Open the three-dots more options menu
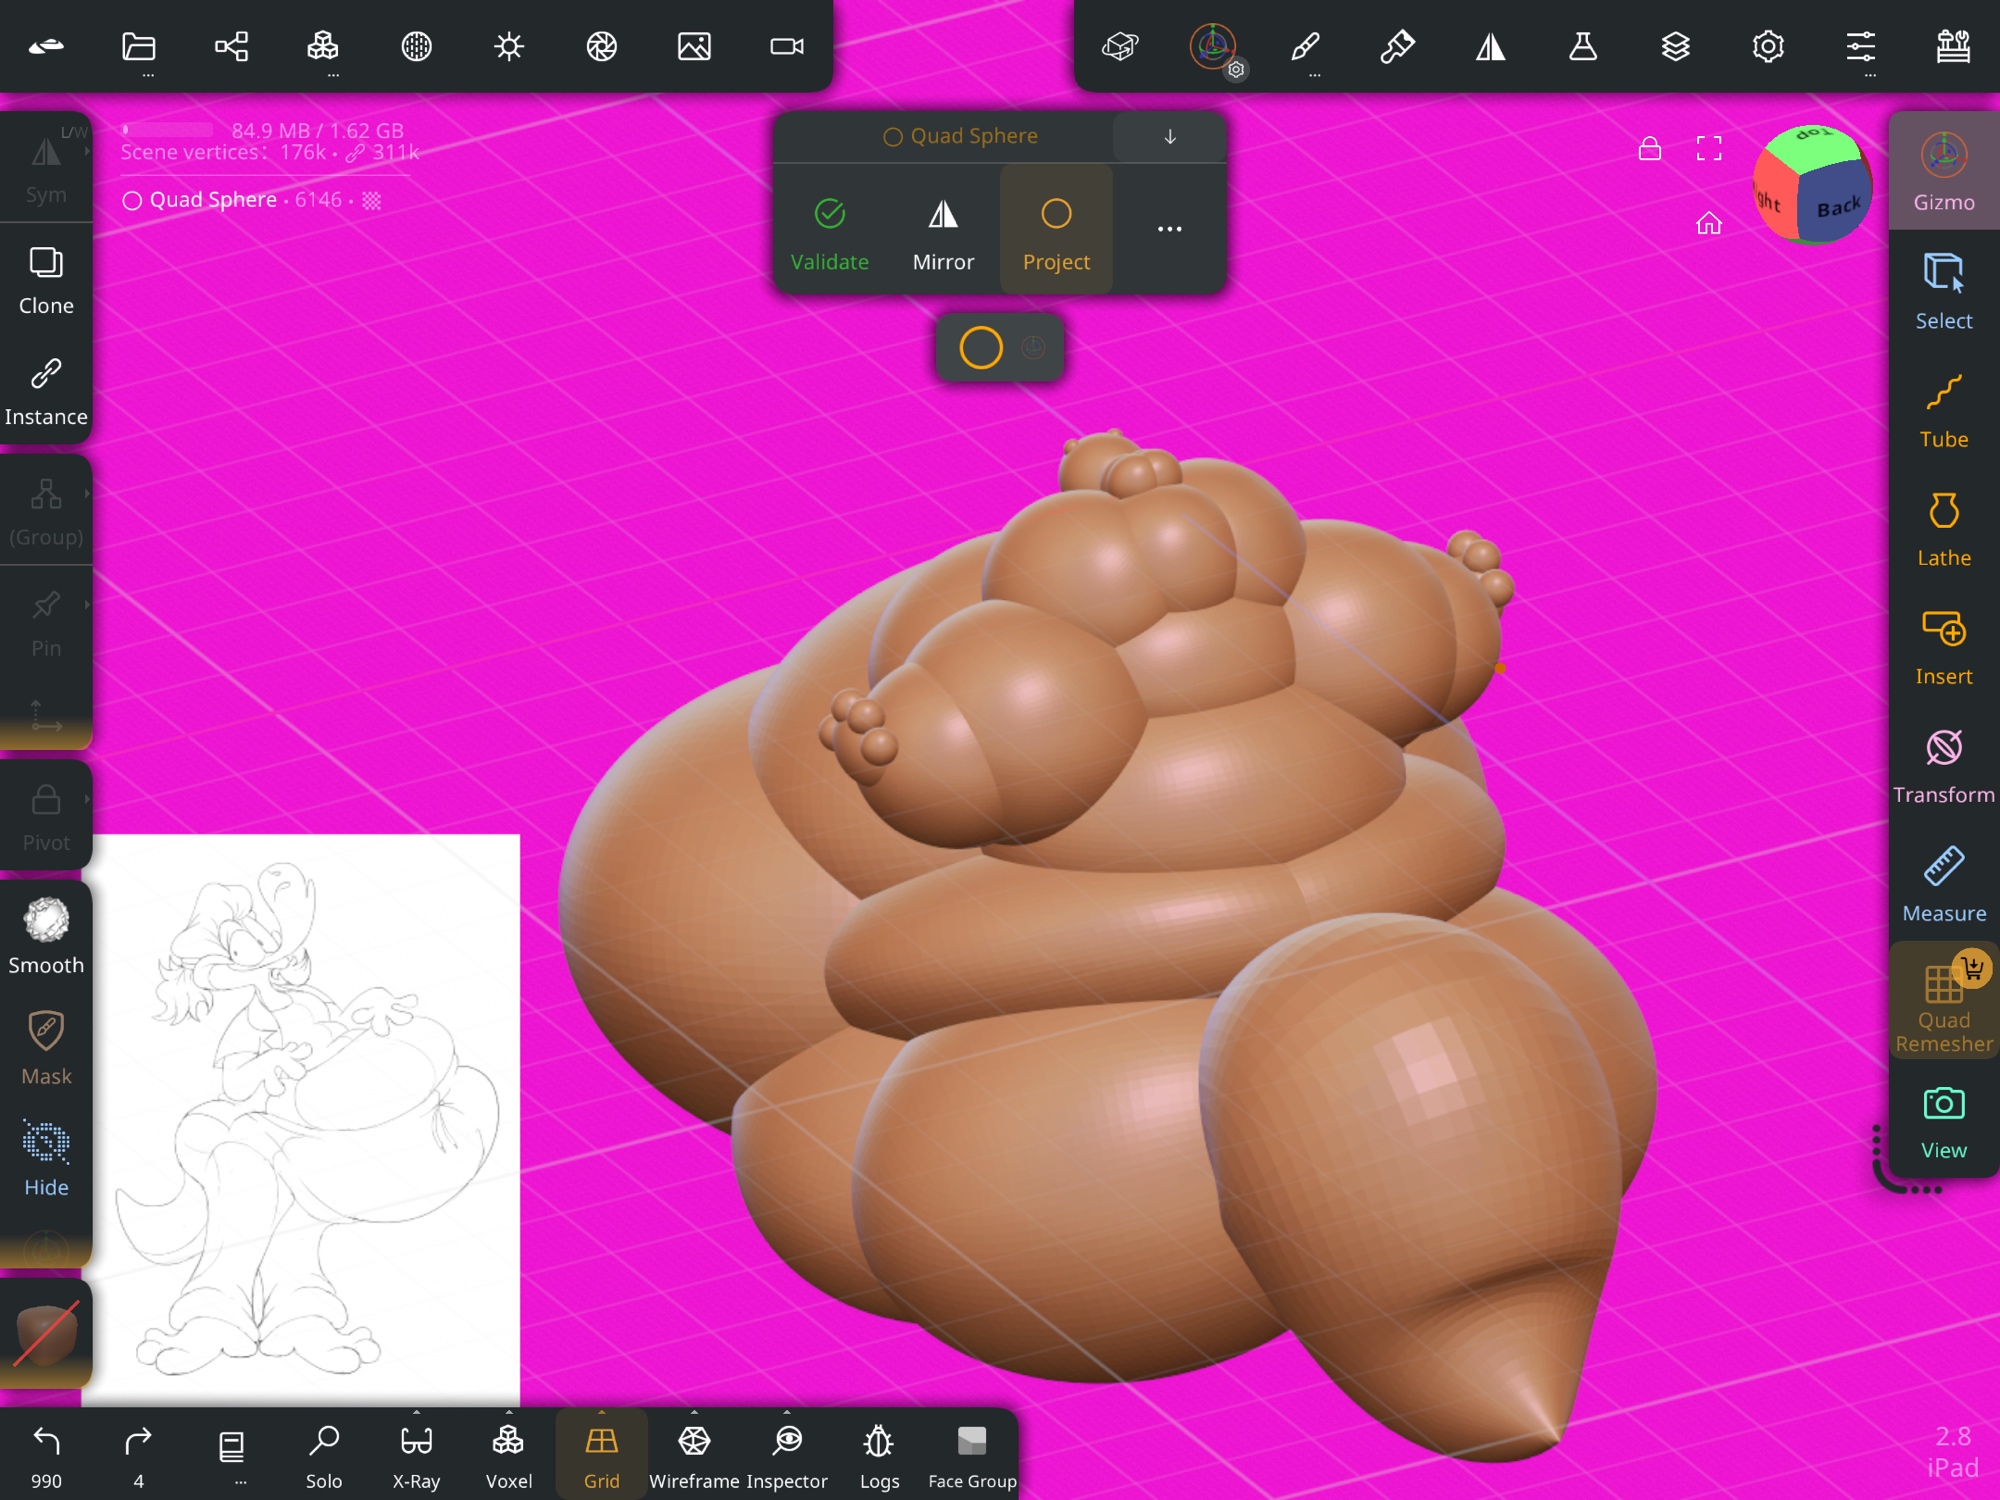The width and height of the screenshot is (2000, 1500). coord(1169,230)
